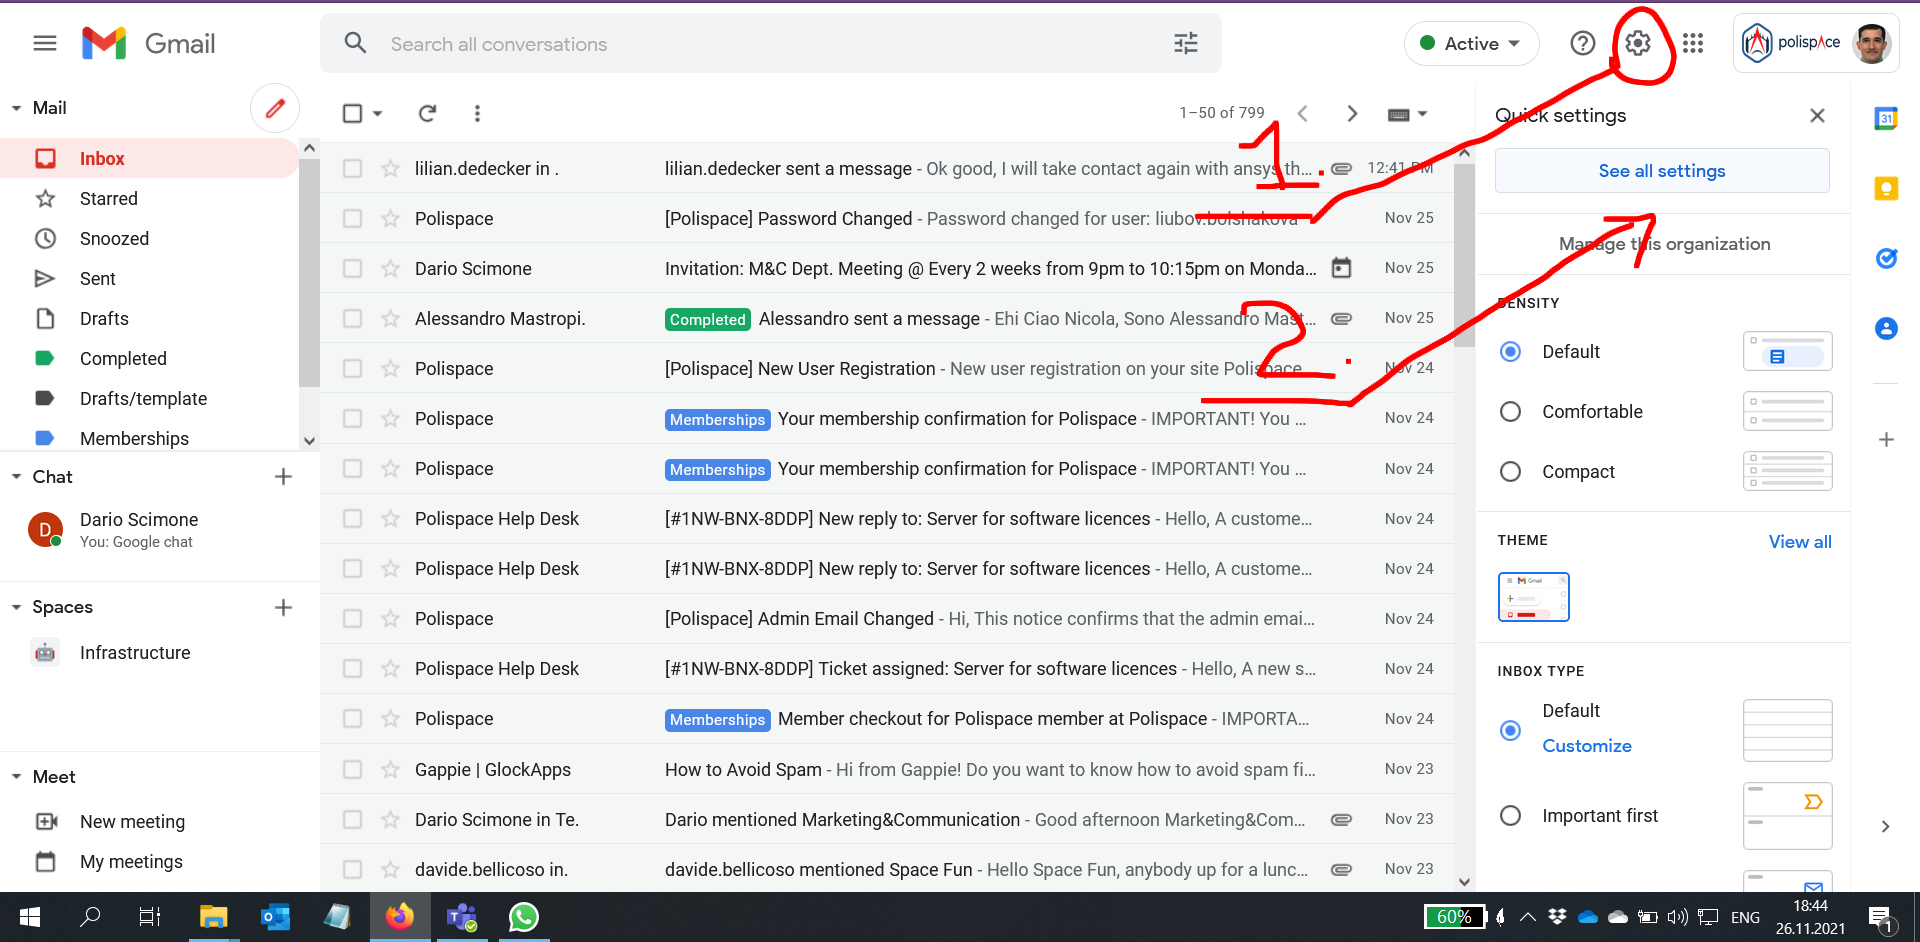The image size is (1920, 942).
Task: Open Windows search in the taskbar
Action: click(90, 916)
